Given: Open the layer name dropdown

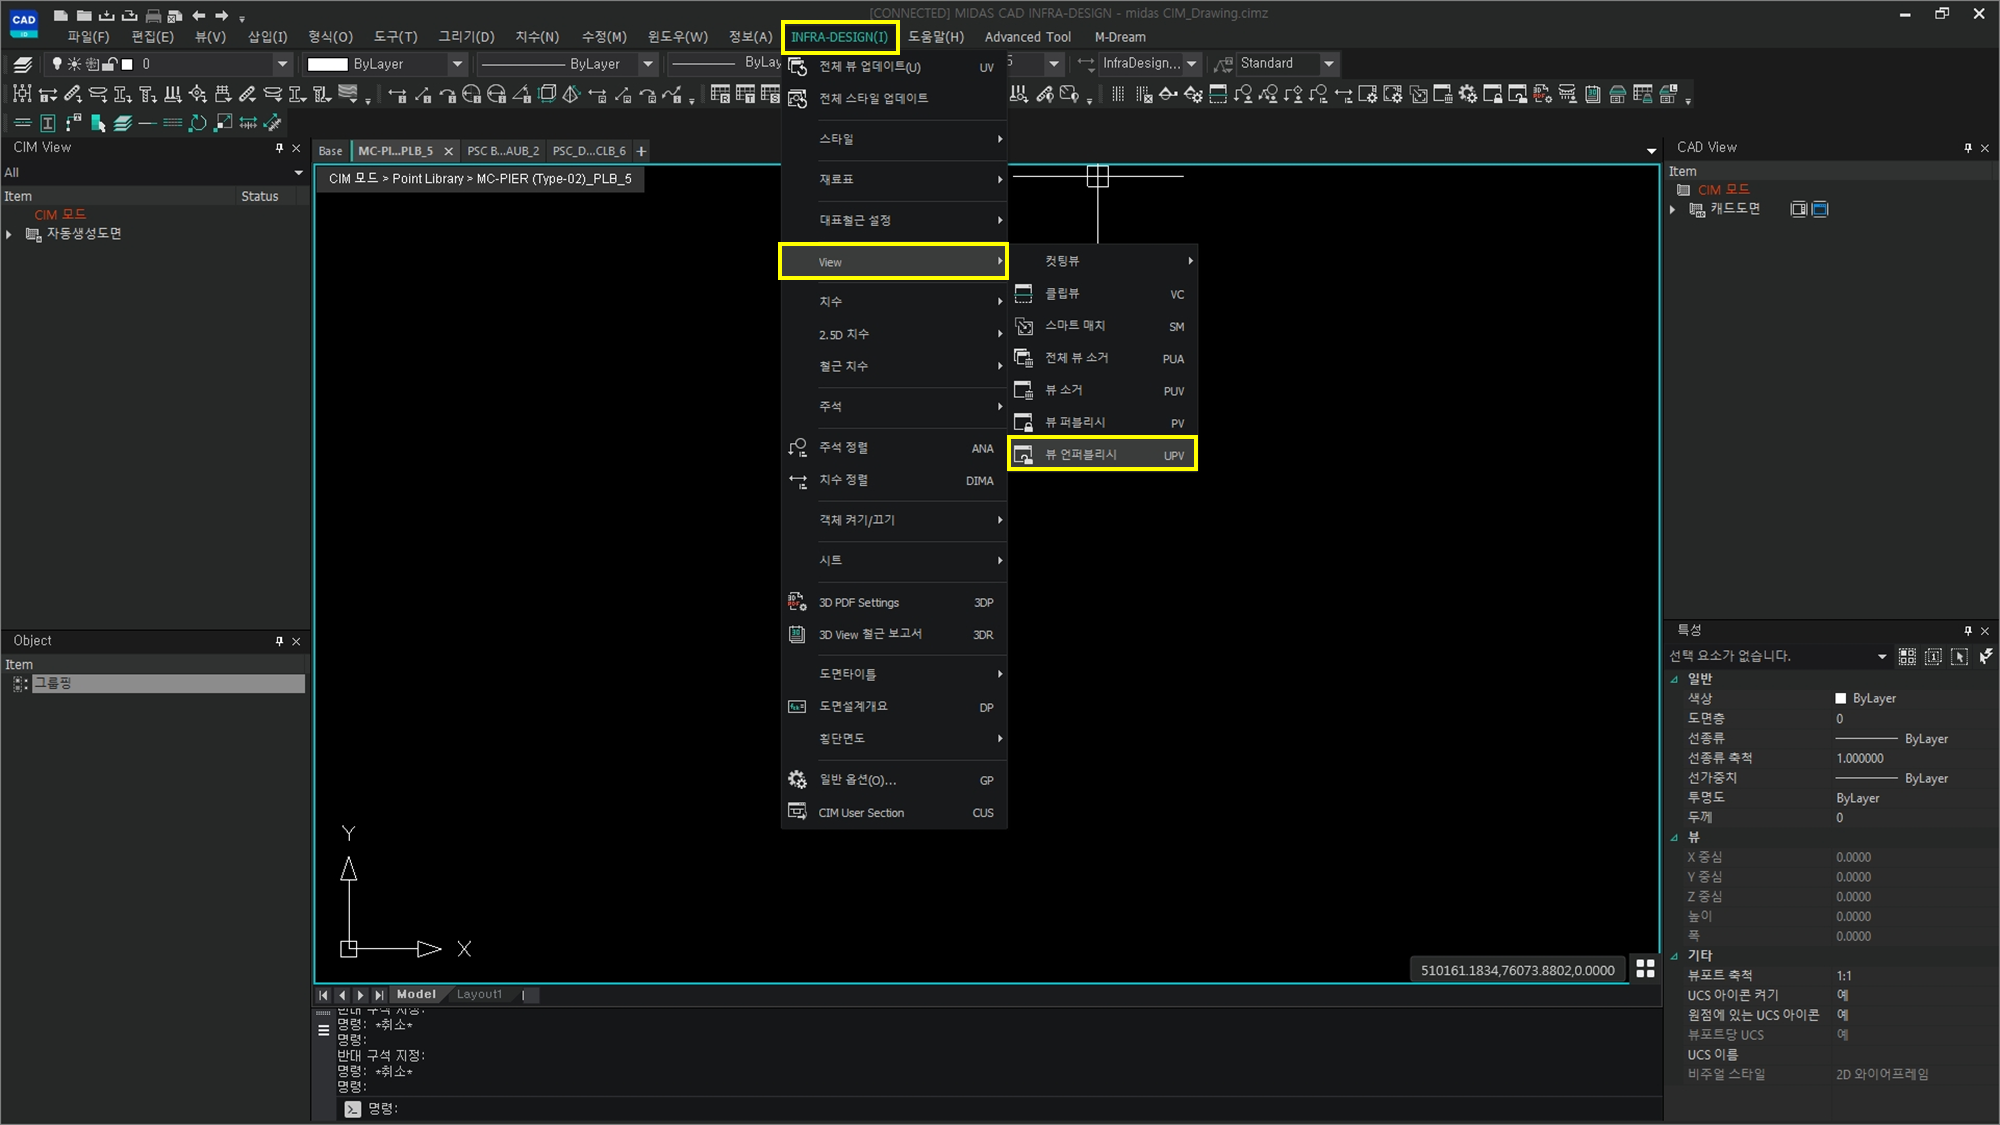Looking at the screenshot, I should [x=282, y=64].
